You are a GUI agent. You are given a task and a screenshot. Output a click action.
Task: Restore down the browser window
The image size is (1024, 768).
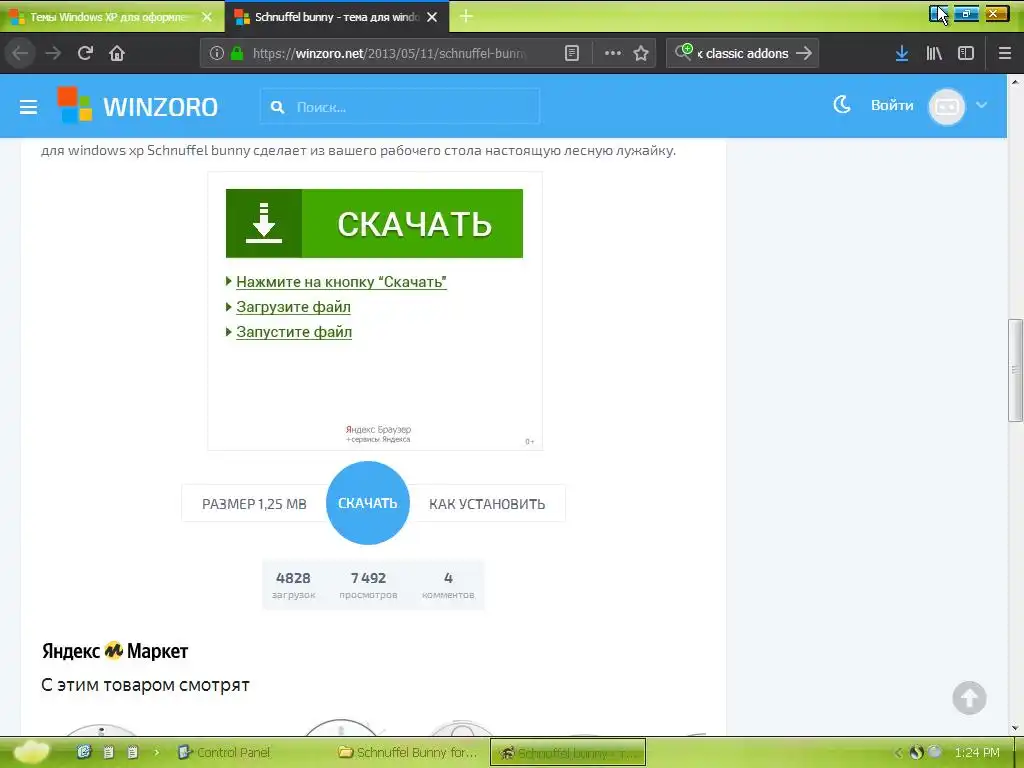pos(967,13)
